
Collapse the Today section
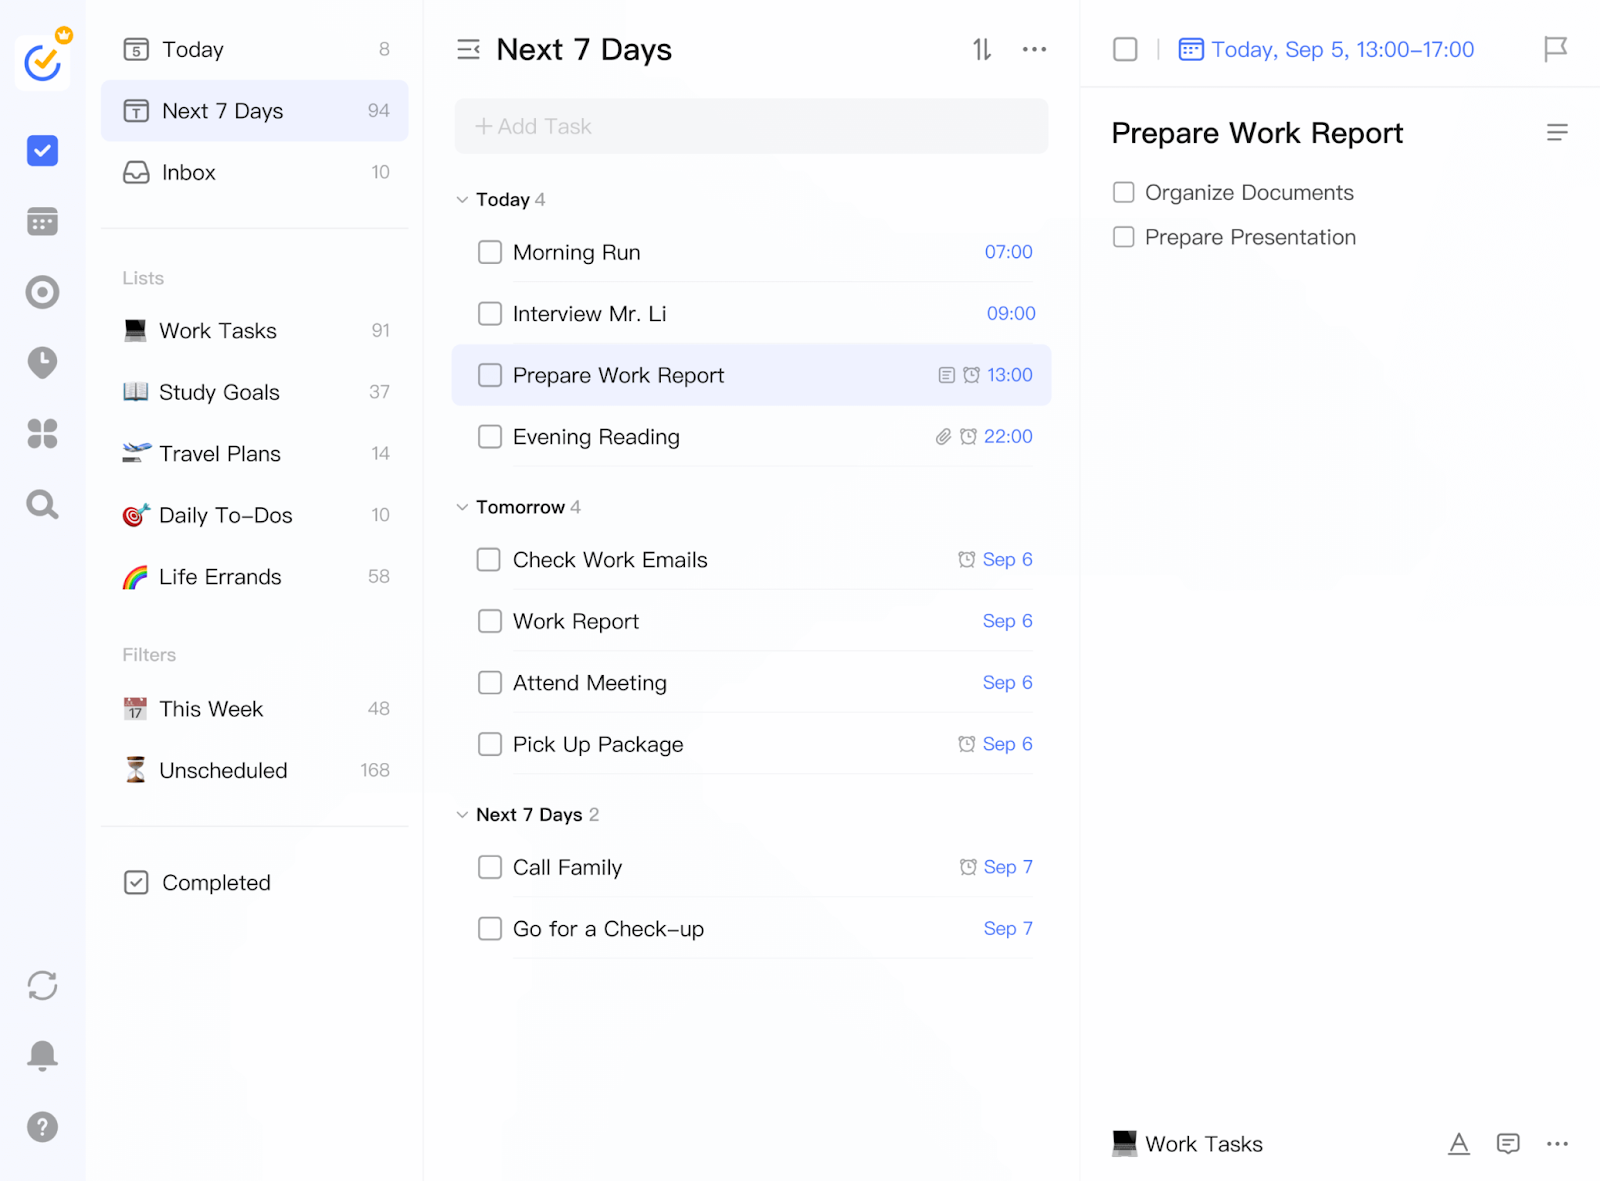pos(462,199)
